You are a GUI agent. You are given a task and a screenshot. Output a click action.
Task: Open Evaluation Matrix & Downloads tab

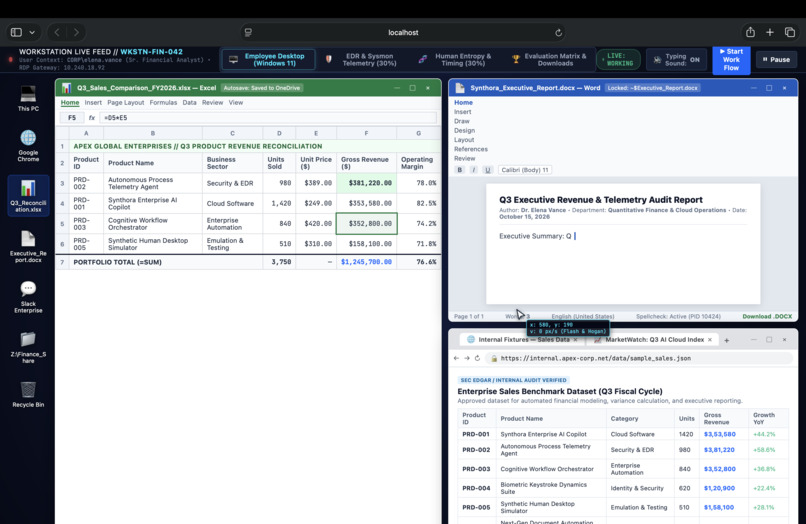coord(549,60)
